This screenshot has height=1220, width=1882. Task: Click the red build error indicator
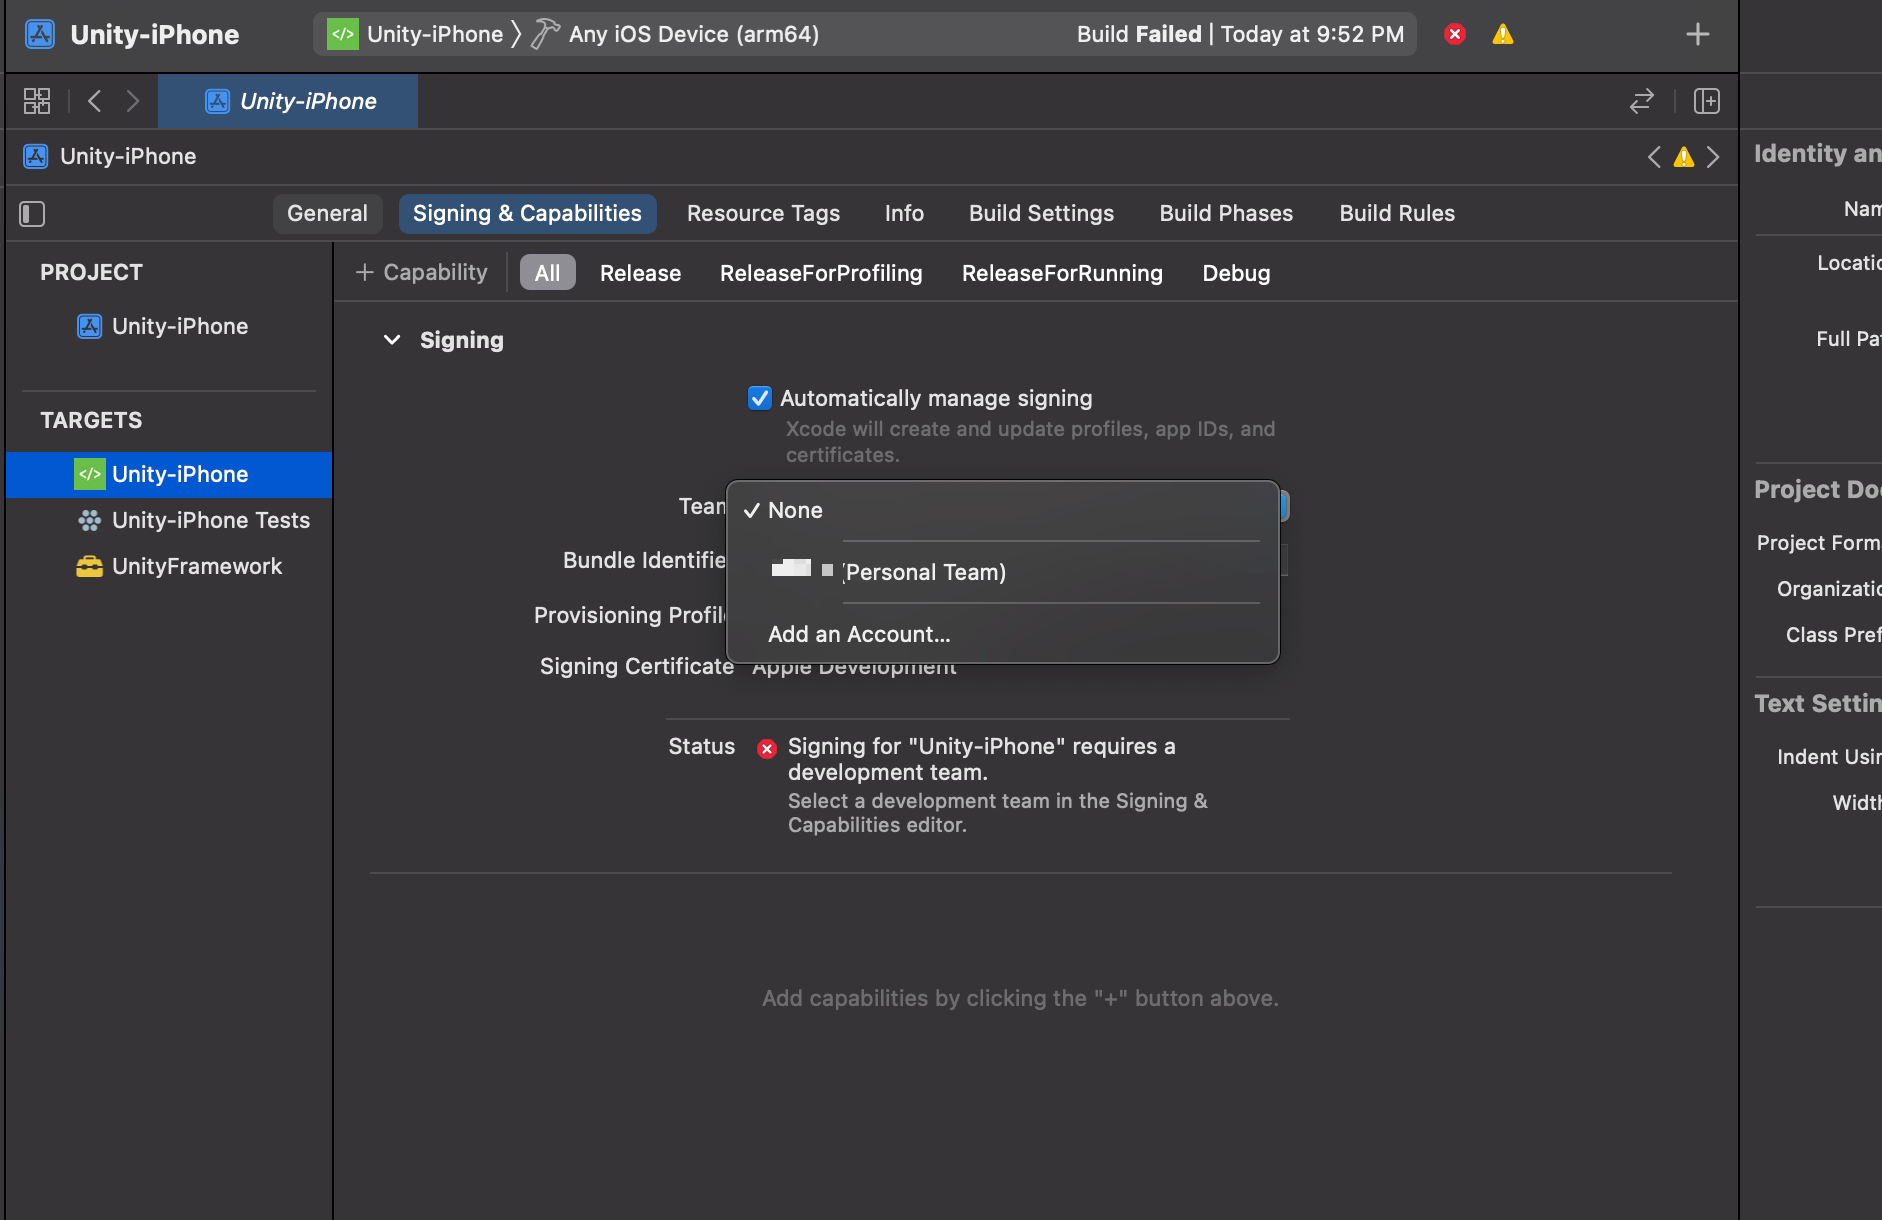click(x=1455, y=34)
